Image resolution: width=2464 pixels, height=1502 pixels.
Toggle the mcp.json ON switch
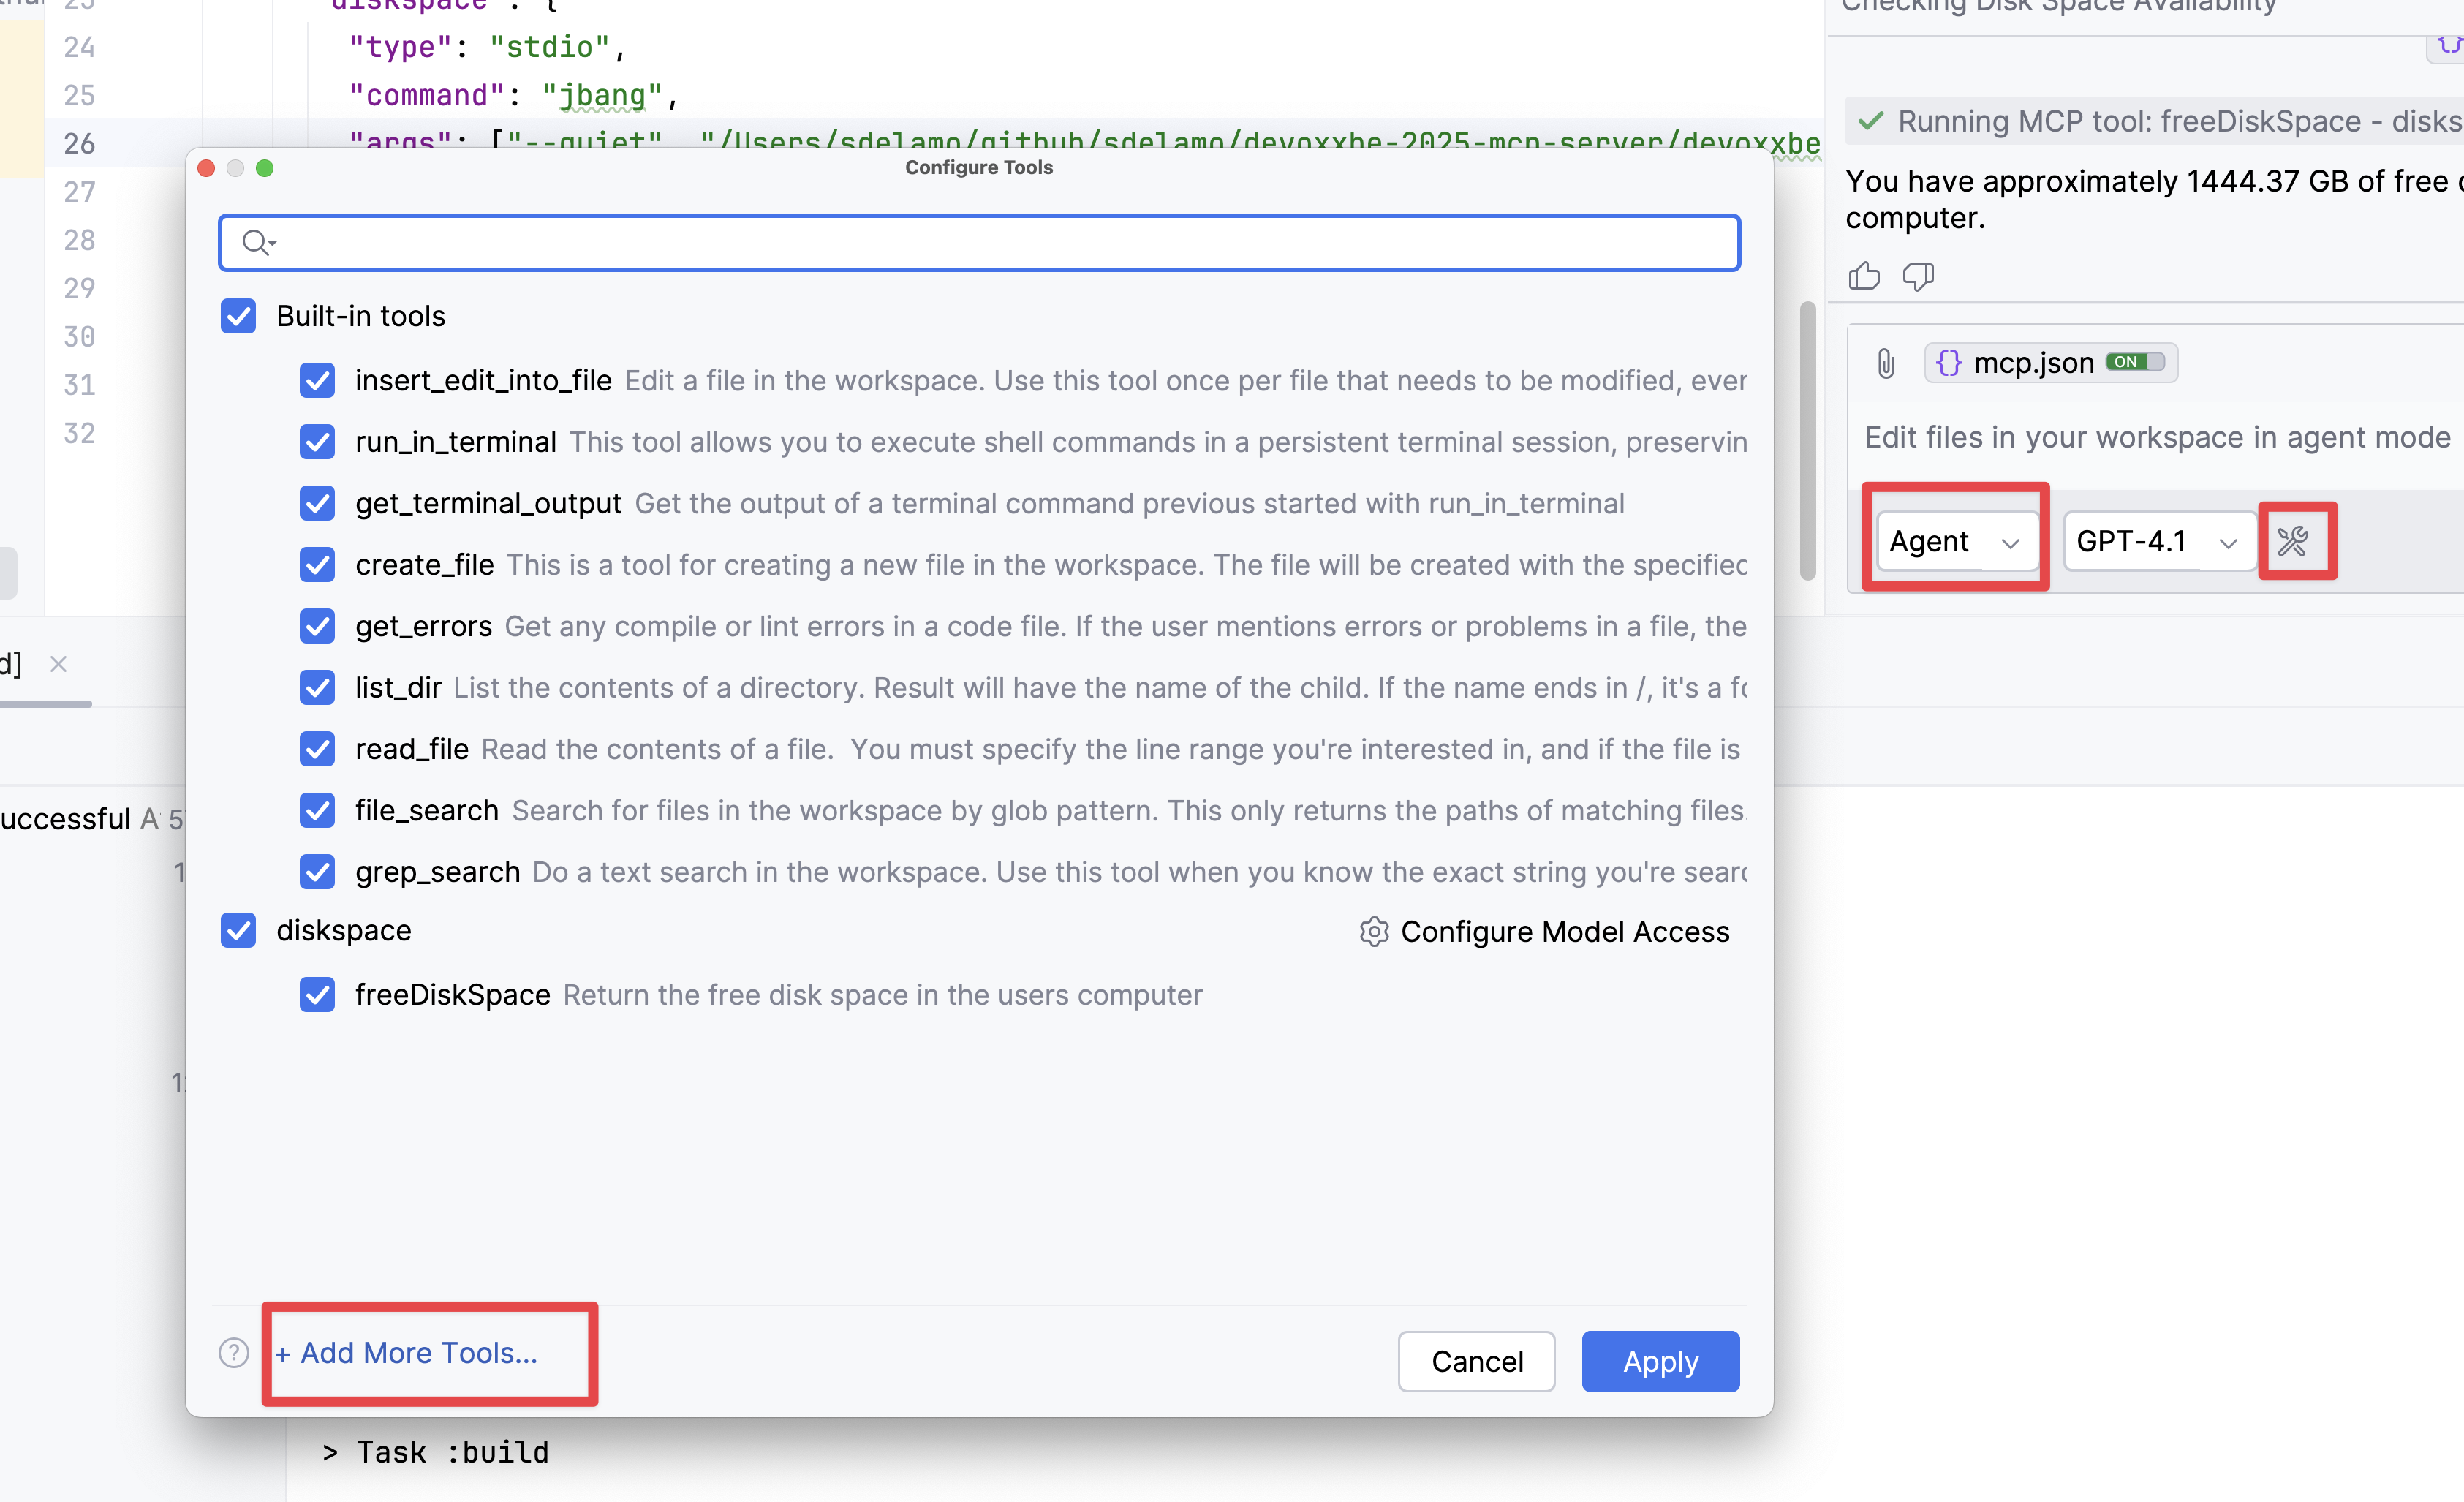[x=2134, y=362]
